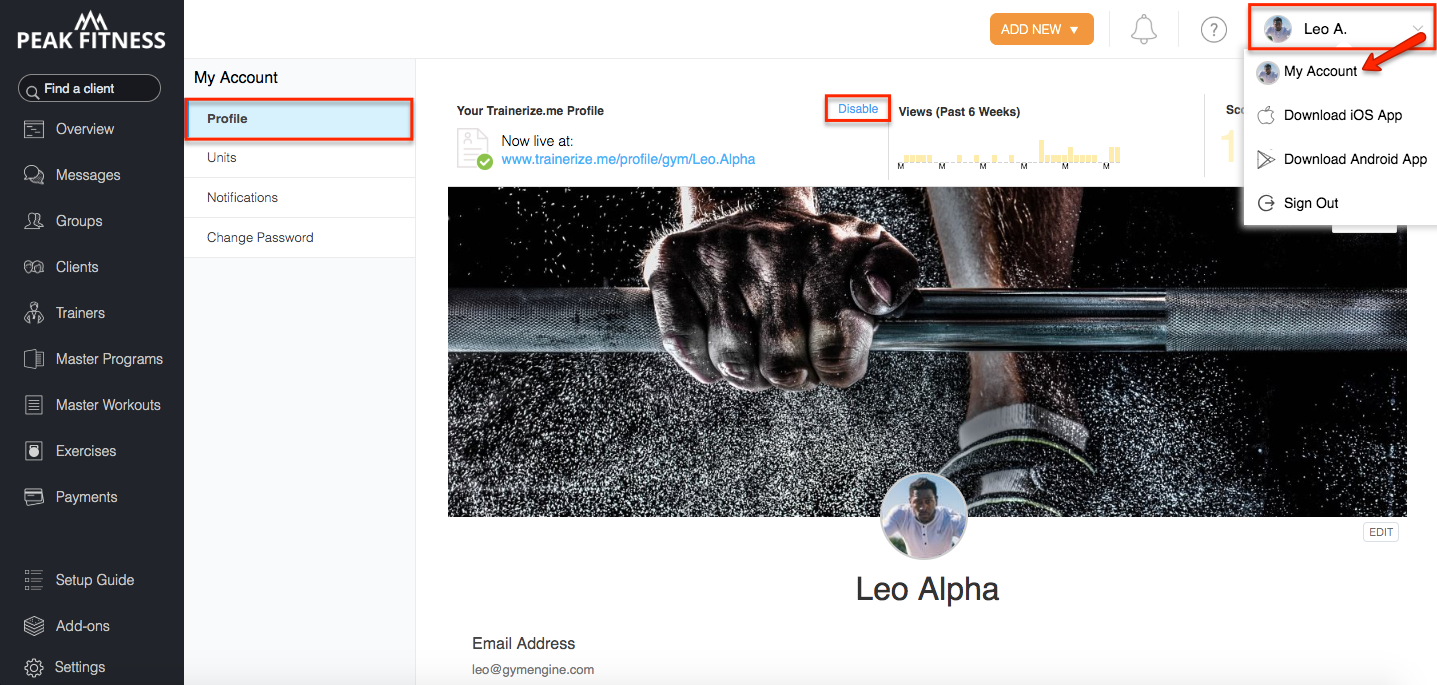1437x685 pixels.
Task: Click the Settings gear icon
Action: (x=34, y=667)
